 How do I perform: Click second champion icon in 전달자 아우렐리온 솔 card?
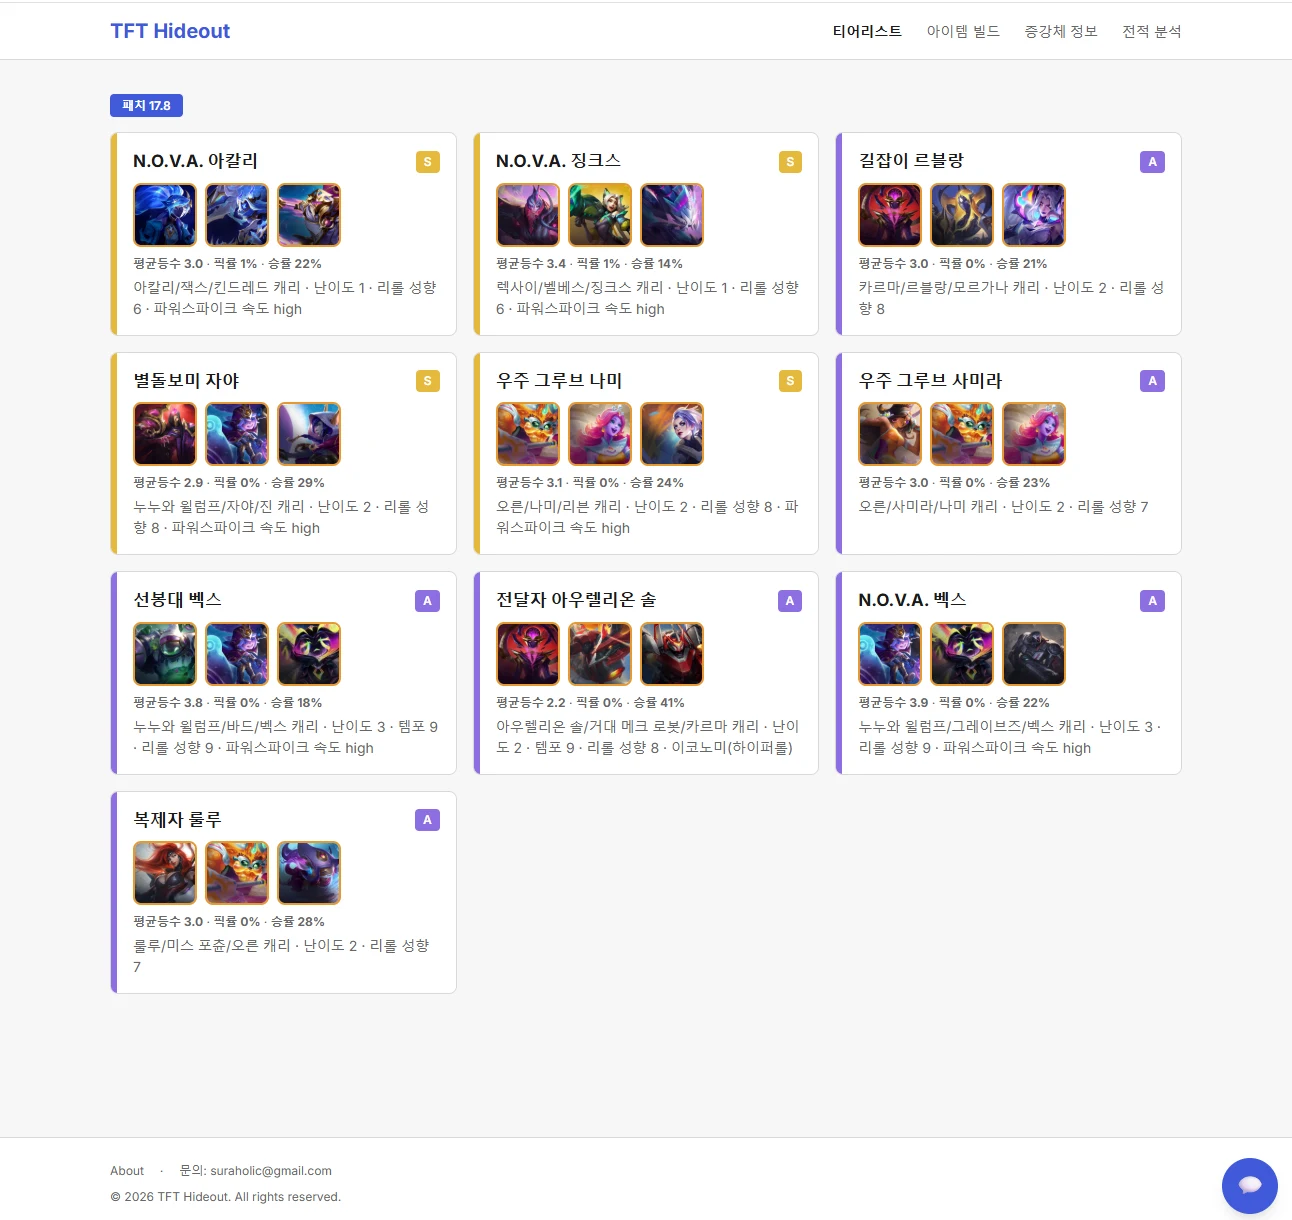pos(600,654)
